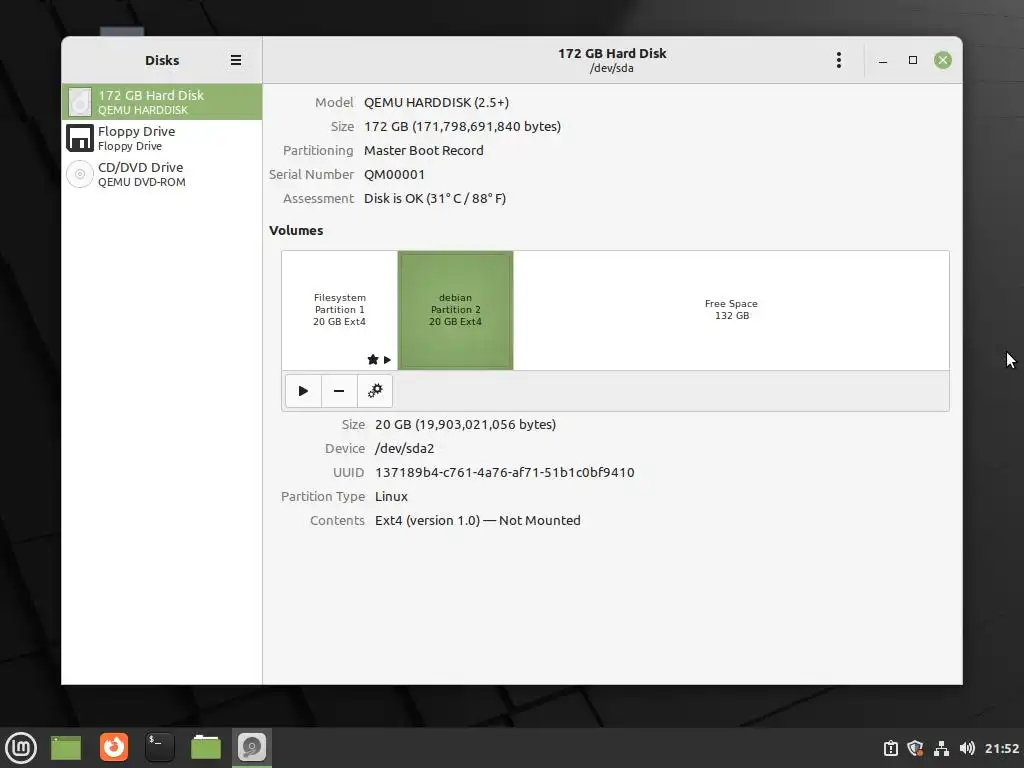Open the Linux Mint start menu
This screenshot has width=1024, height=768.
tap(21, 748)
